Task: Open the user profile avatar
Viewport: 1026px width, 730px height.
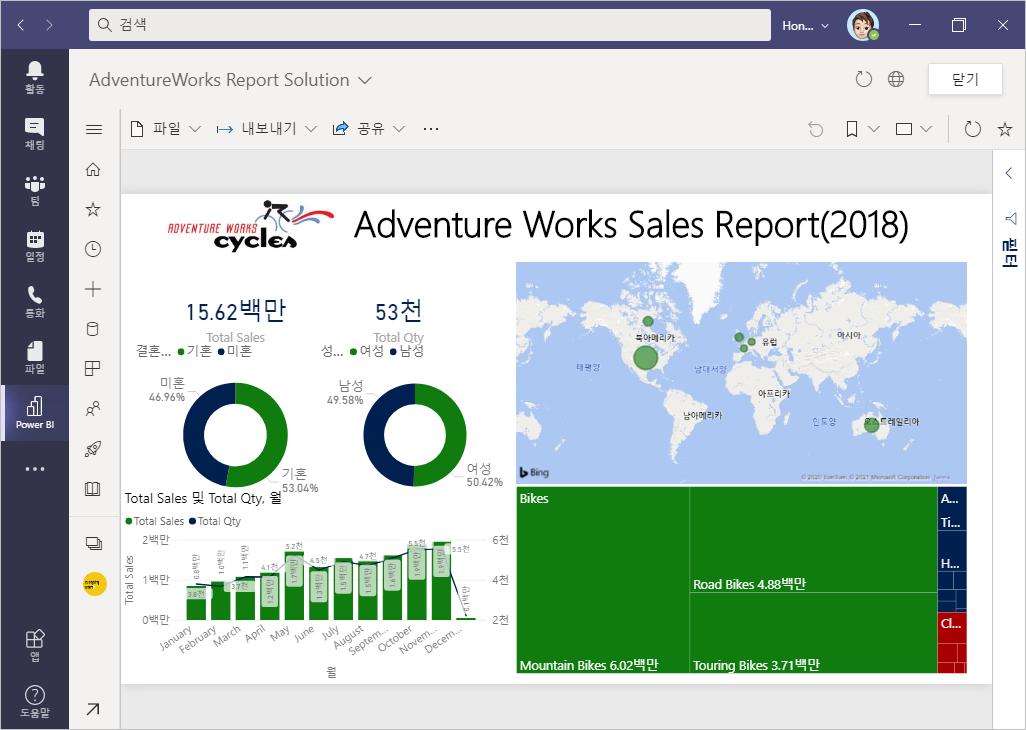Action: coord(862,25)
